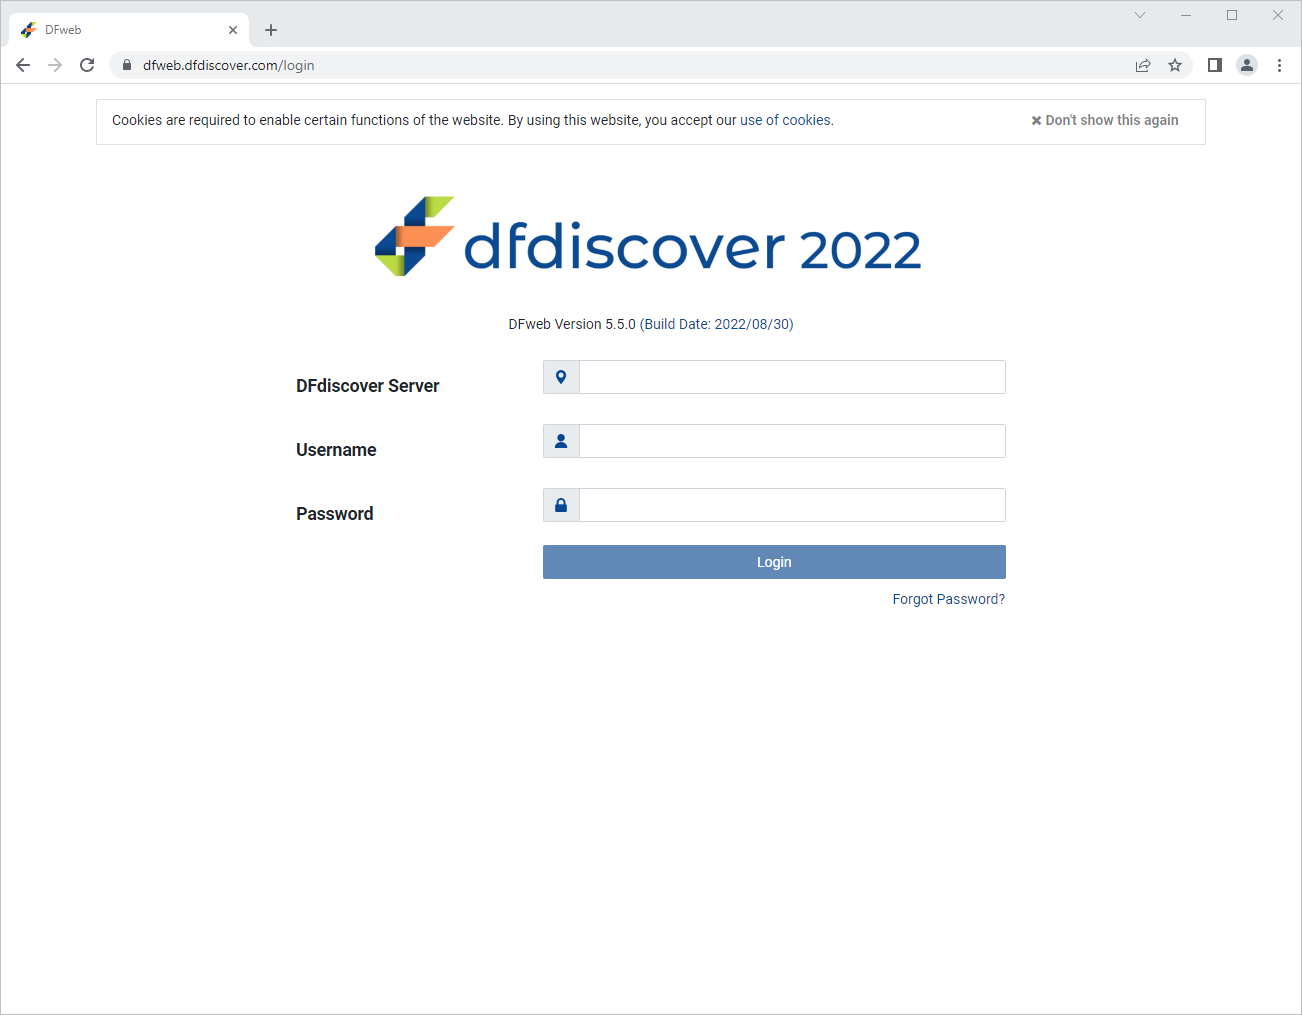This screenshot has height=1015, width=1302.
Task: Dismiss banner with Don't show this again
Action: (x=1104, y=120)
